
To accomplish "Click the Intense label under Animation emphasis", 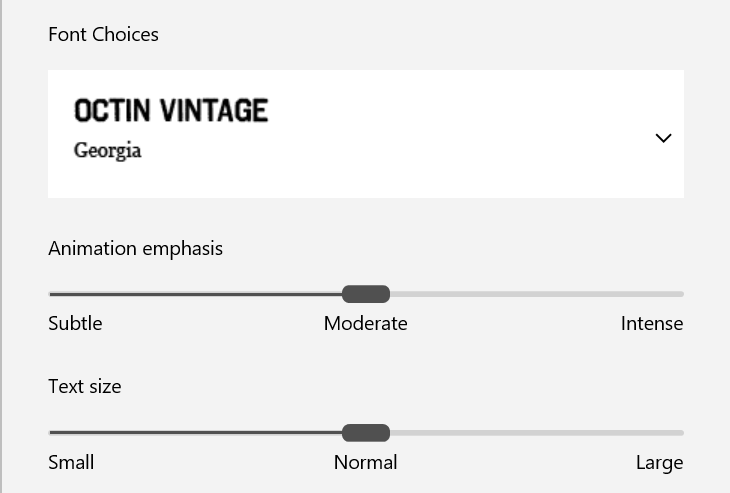I will [x=652, y=324].
